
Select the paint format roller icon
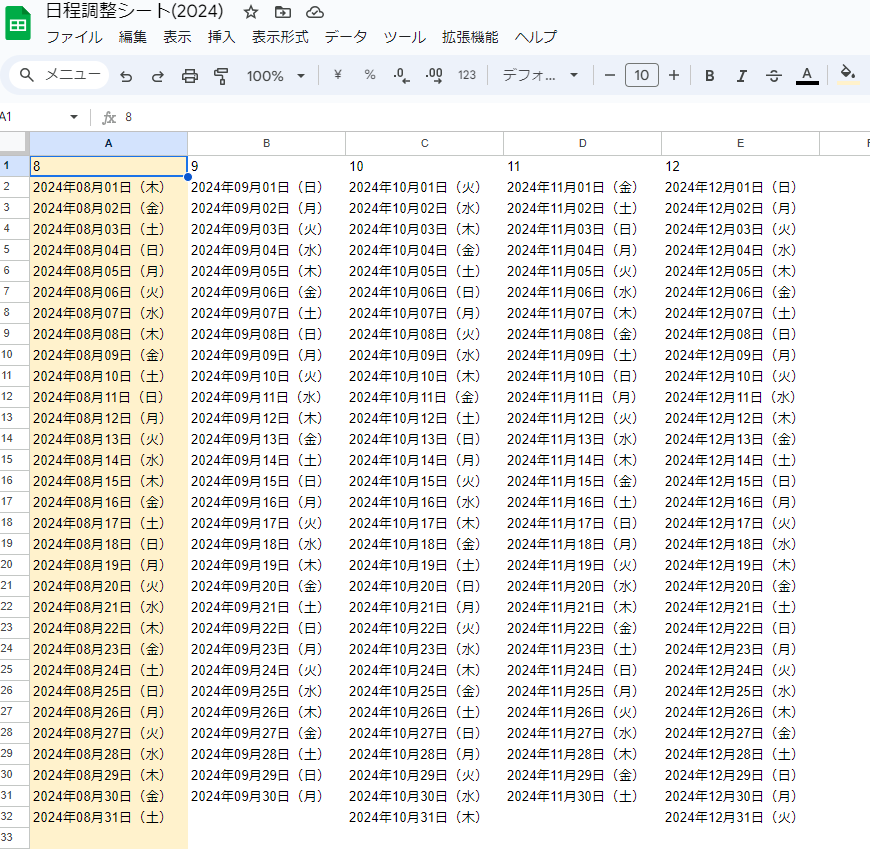point(221,75)
